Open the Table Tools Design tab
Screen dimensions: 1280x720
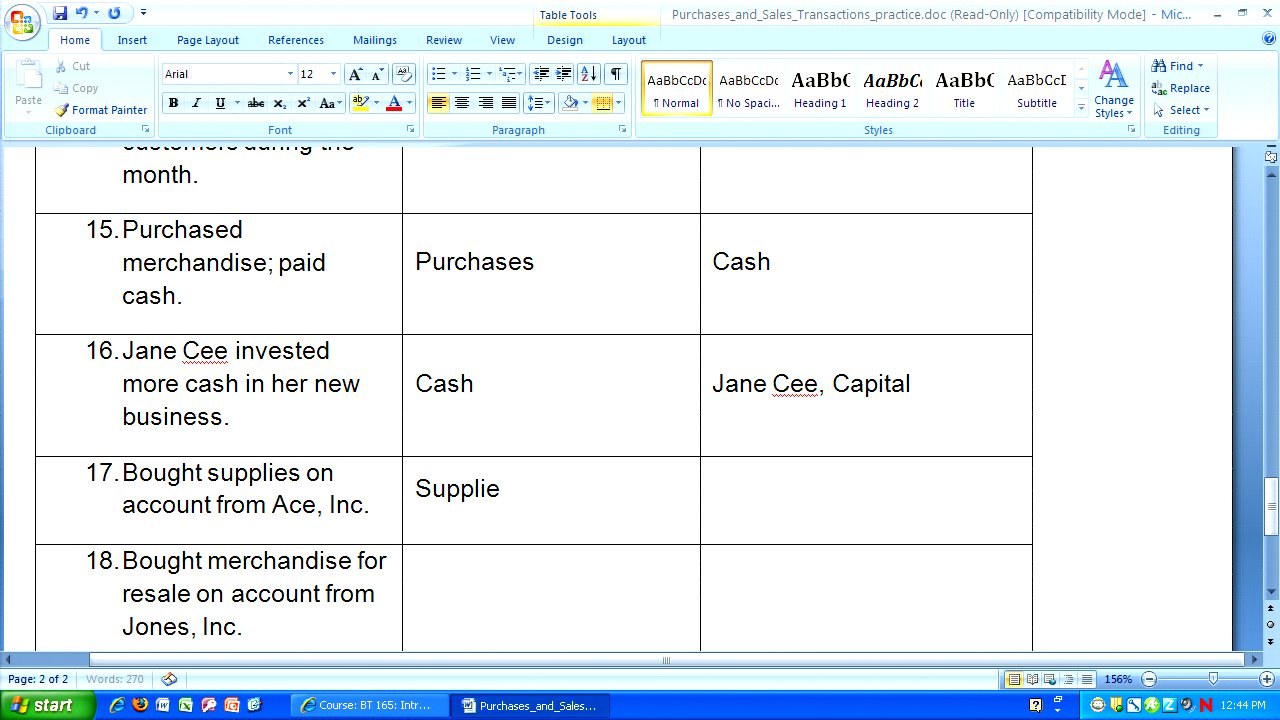coord(564,40)
